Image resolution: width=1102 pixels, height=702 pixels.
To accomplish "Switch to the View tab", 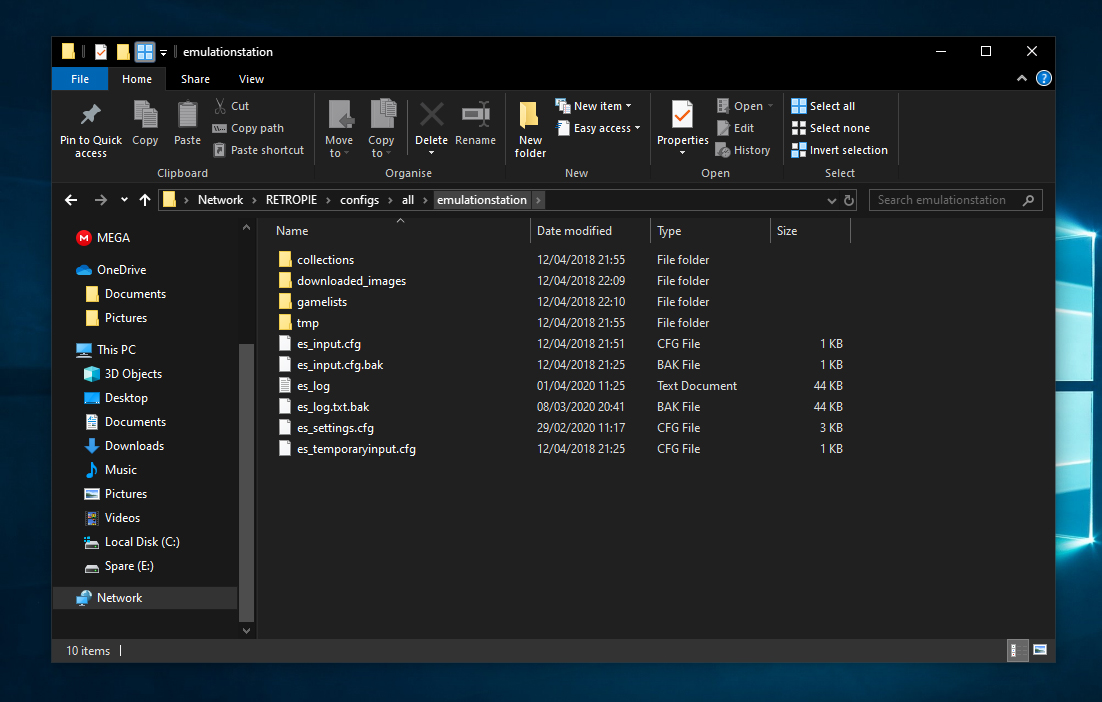I will tap(251, 79).
